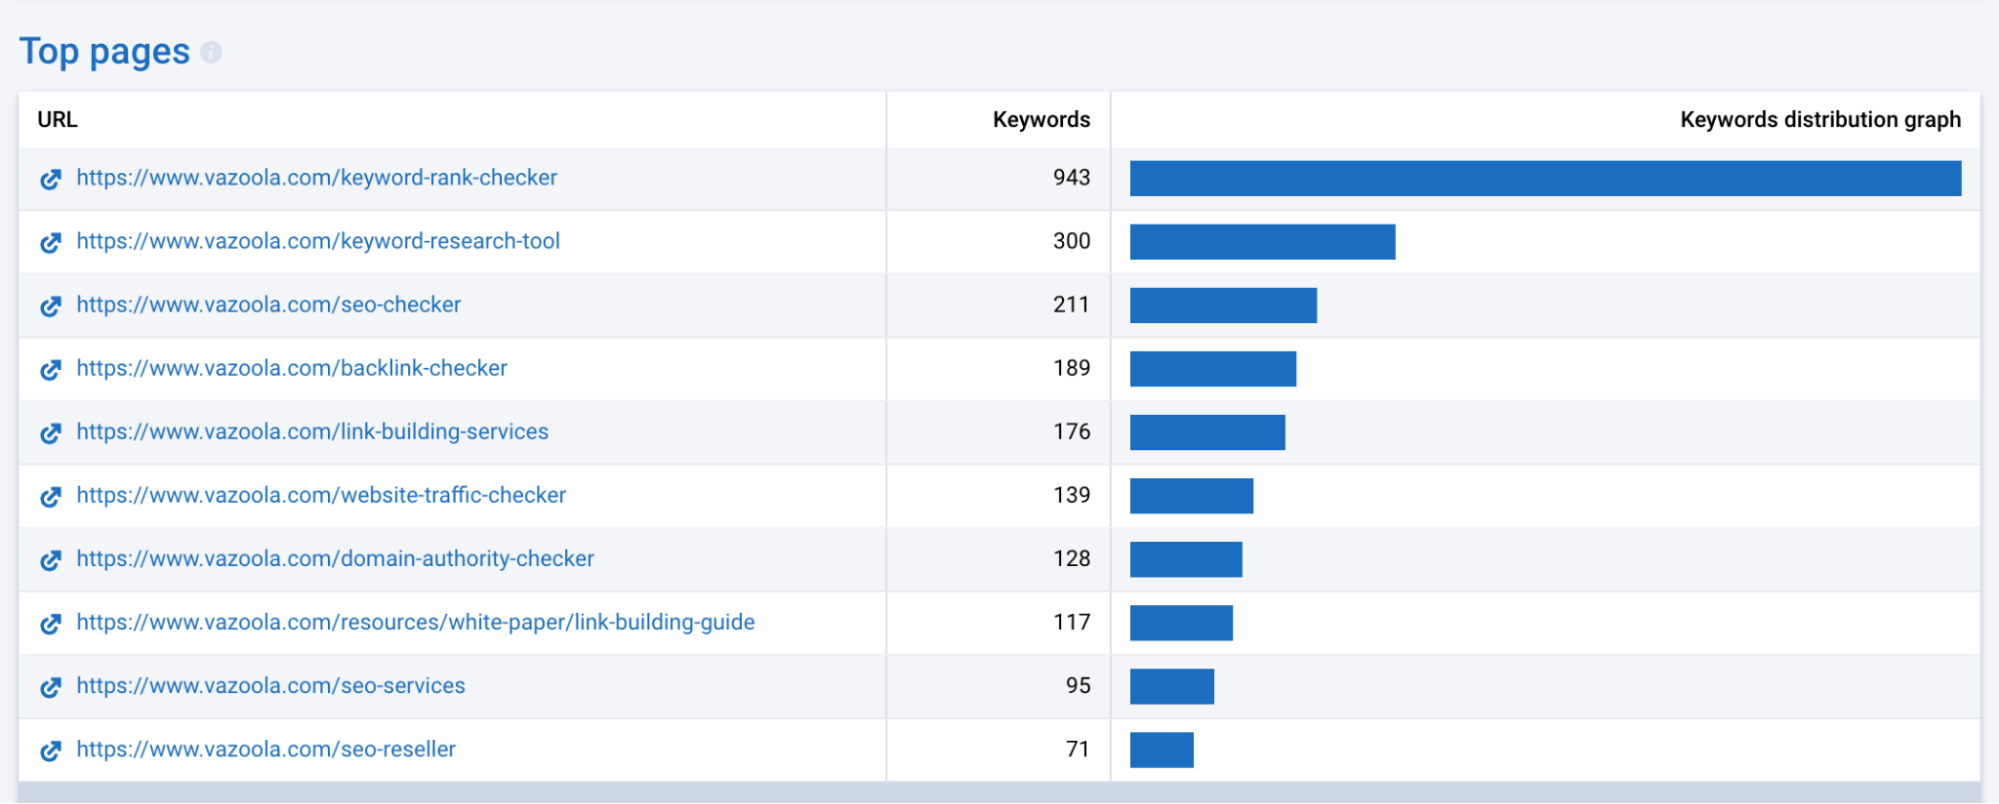Click the distribution bar for seo-services
This screenshot has height=804, width=1999.
(1172, 686)
